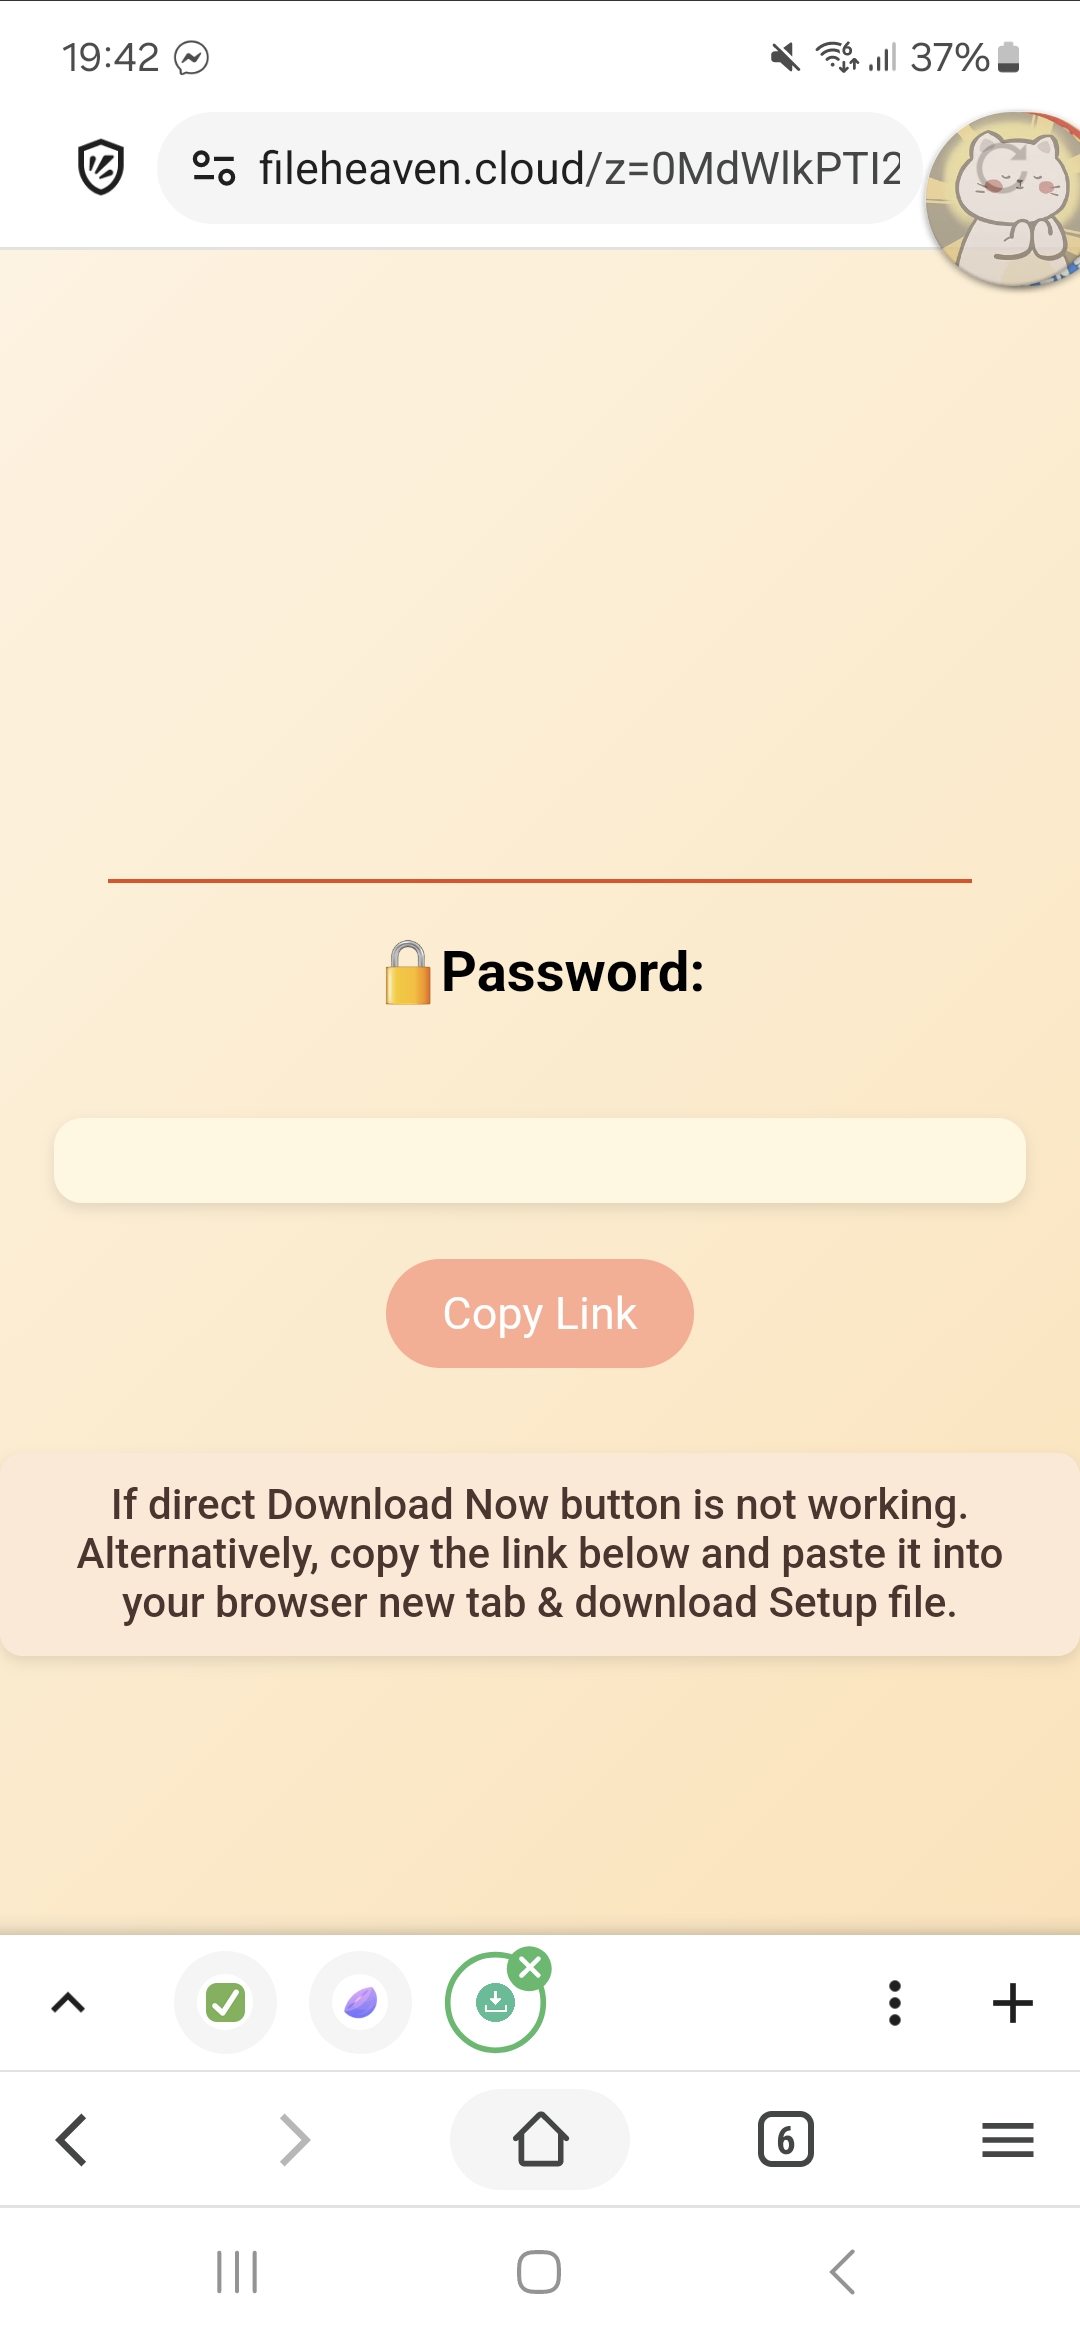Expand the extensions bar with up chevron

click(x=68, y=2002)
